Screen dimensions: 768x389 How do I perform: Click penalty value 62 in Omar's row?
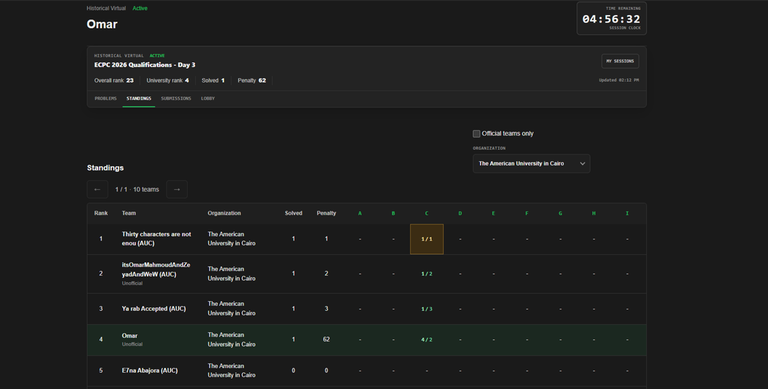[326, 339]
